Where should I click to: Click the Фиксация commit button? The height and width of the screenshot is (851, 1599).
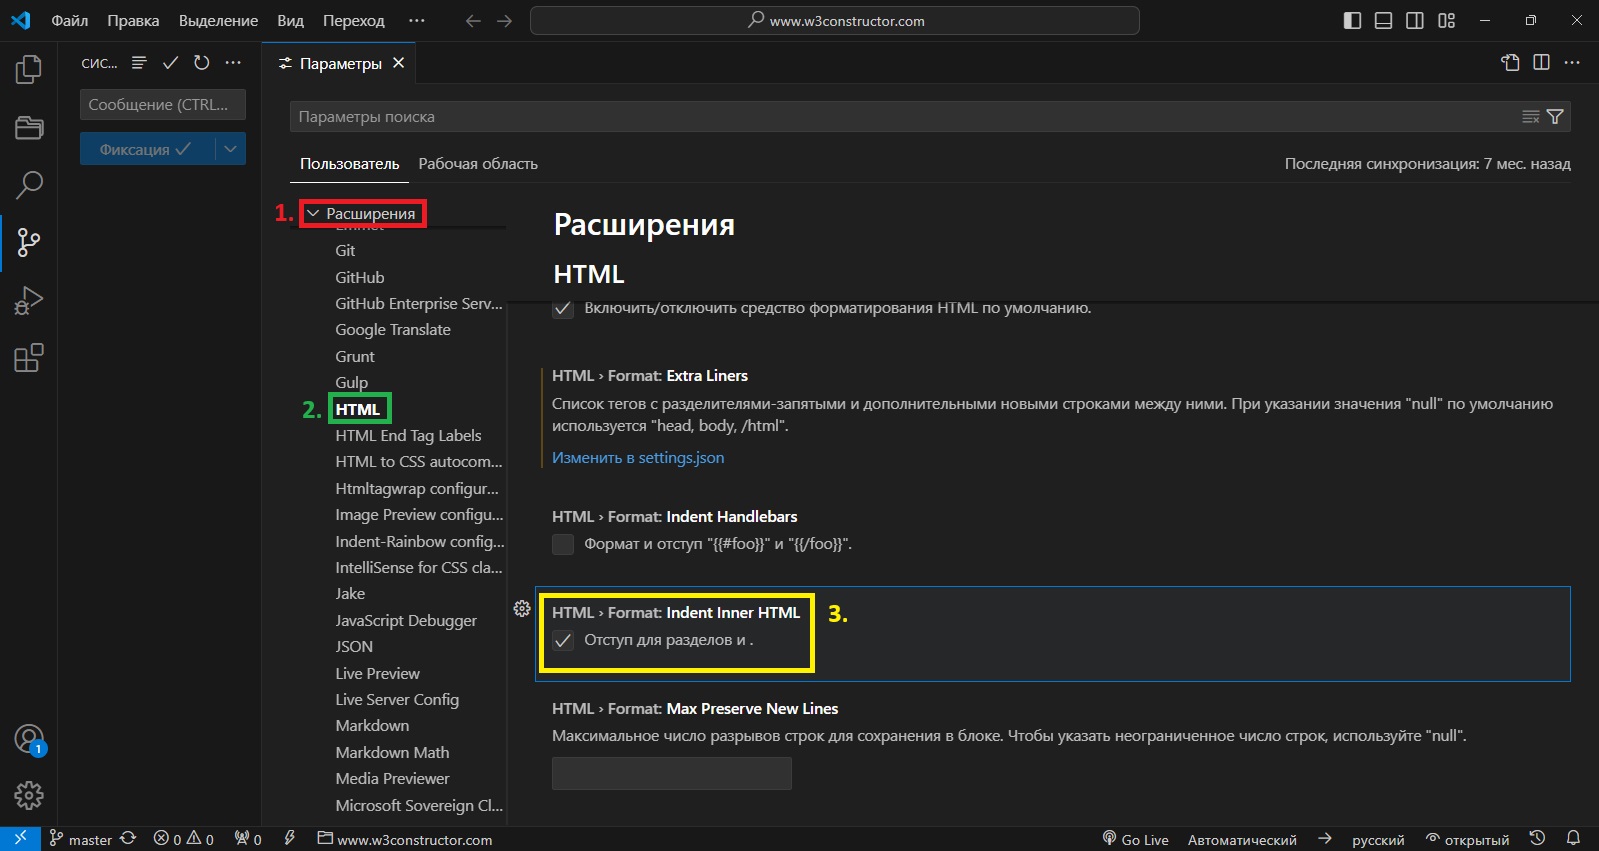click(x=147, y=149)
